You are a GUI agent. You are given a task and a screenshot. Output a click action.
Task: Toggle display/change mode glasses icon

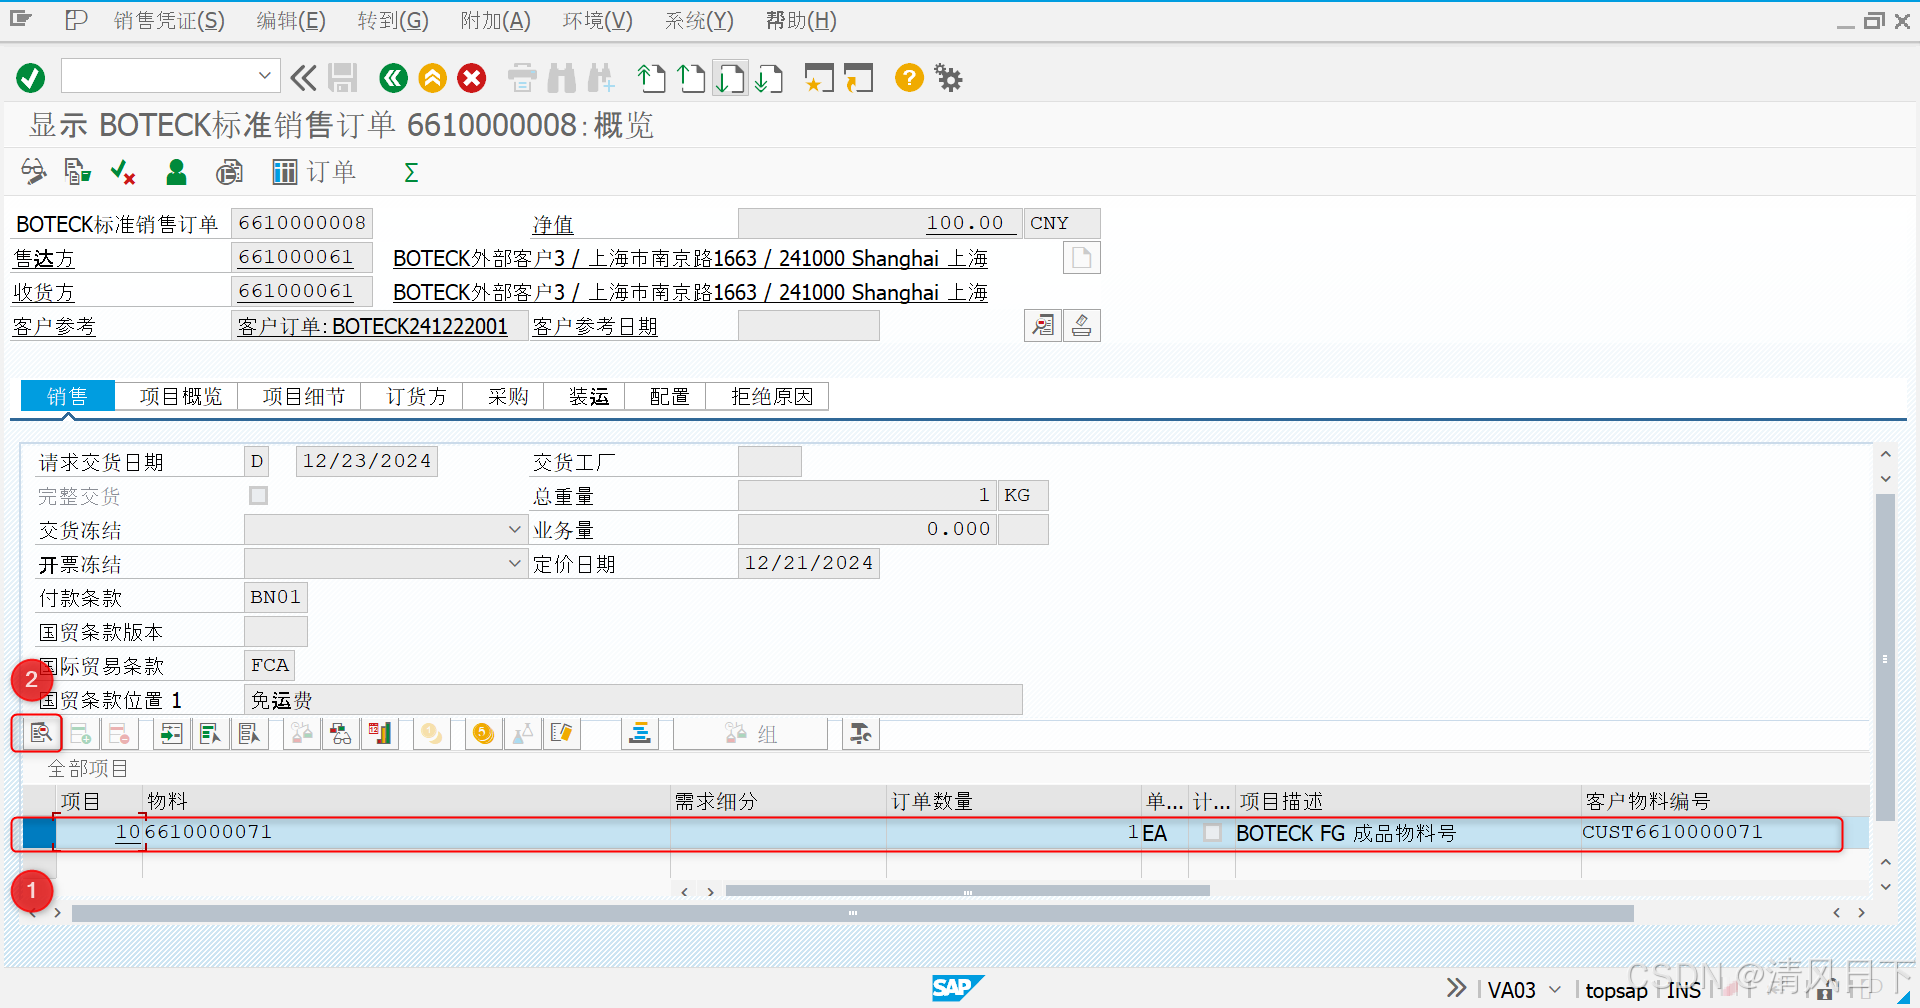34,172
